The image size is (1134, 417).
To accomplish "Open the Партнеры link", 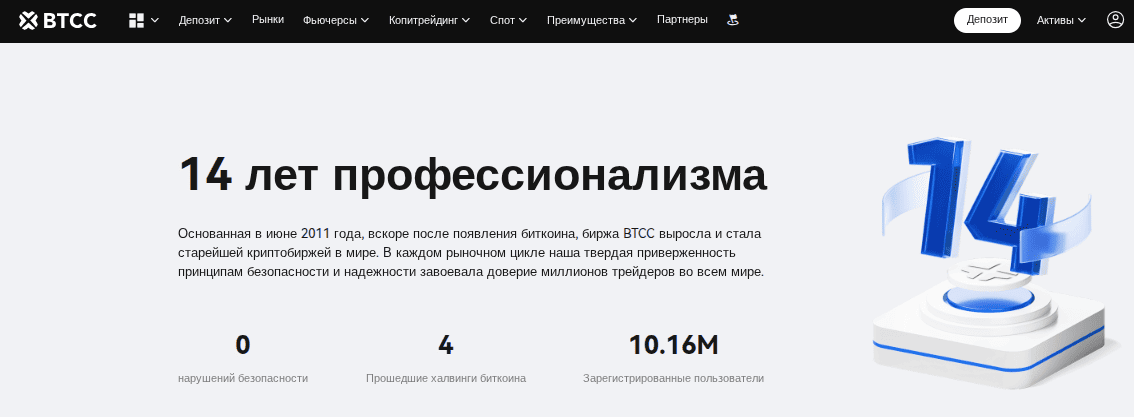I will click(x=682, y=20).
